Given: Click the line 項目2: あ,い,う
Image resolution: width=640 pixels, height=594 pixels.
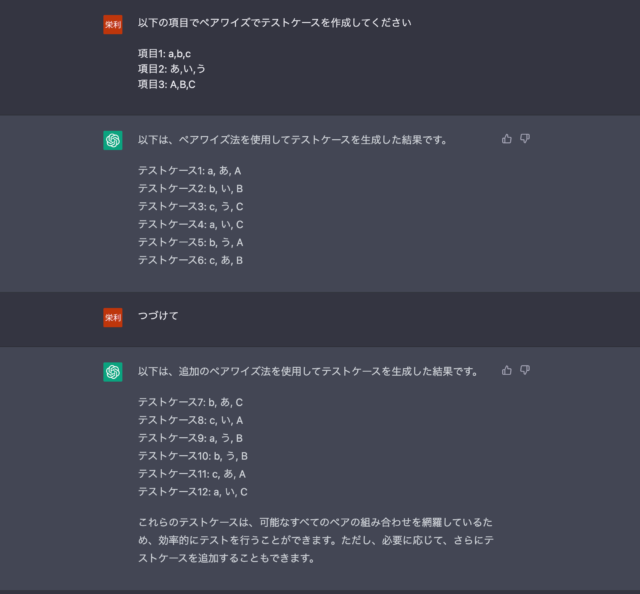Looking at the screenshot, I should tap(171, 69).
